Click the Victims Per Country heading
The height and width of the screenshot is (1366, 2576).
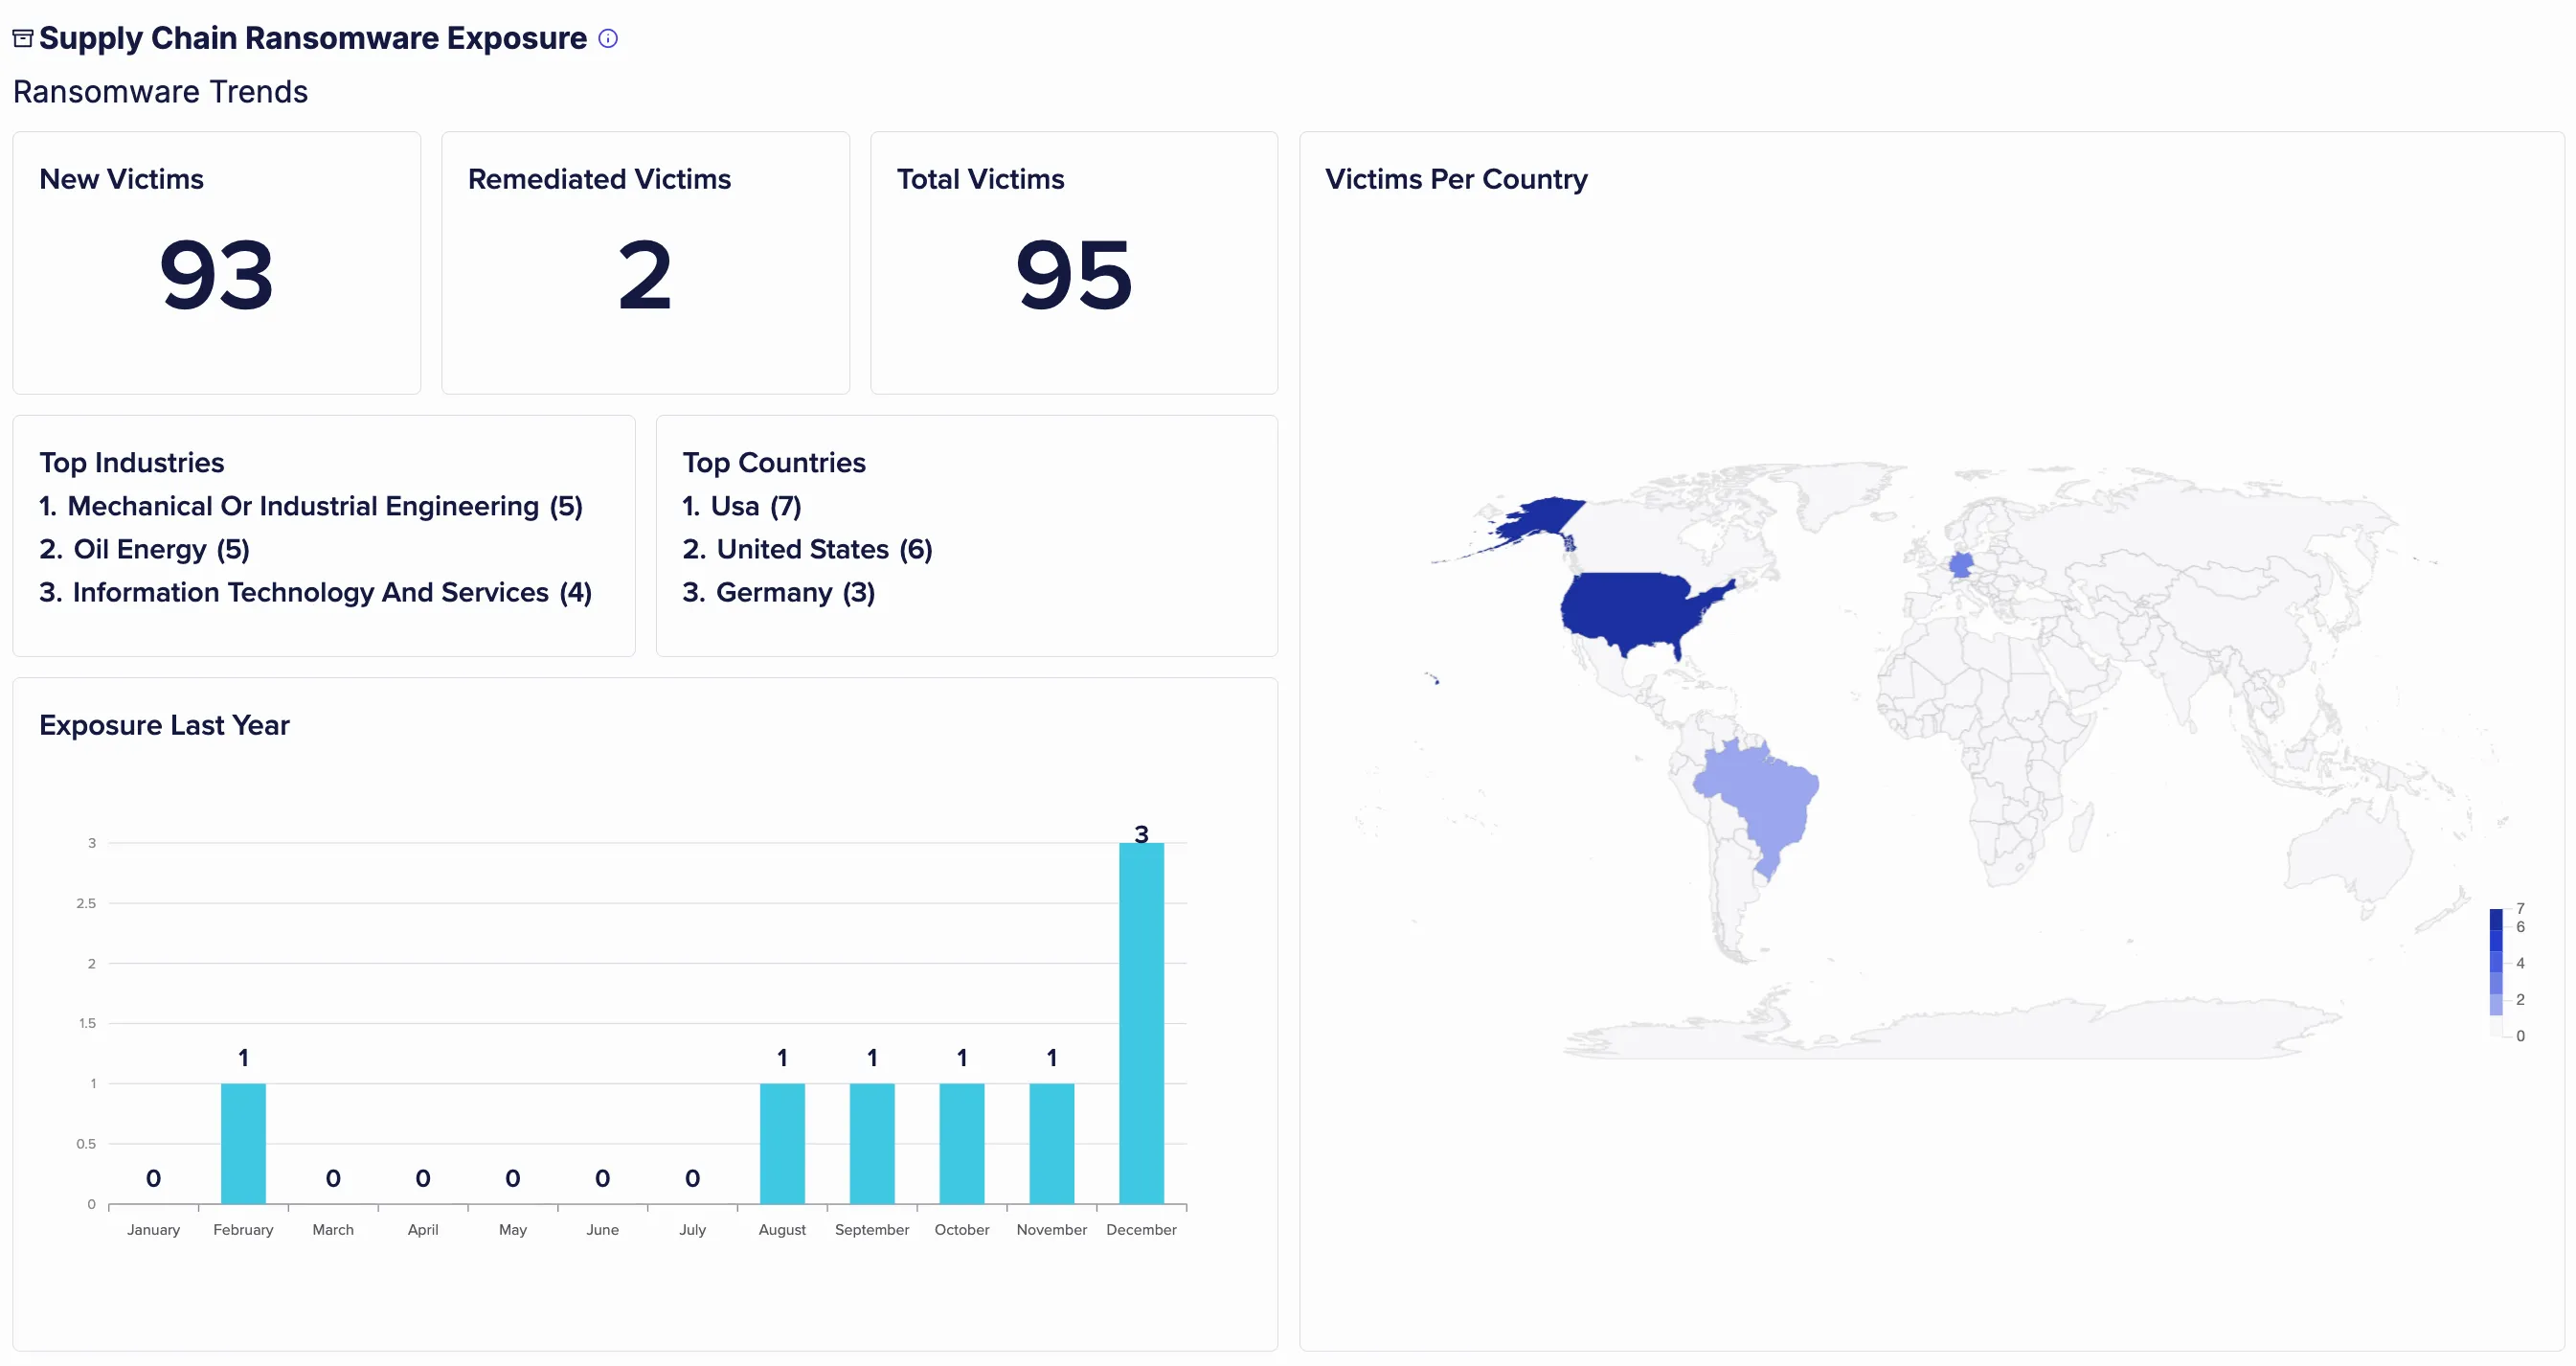1456,179
